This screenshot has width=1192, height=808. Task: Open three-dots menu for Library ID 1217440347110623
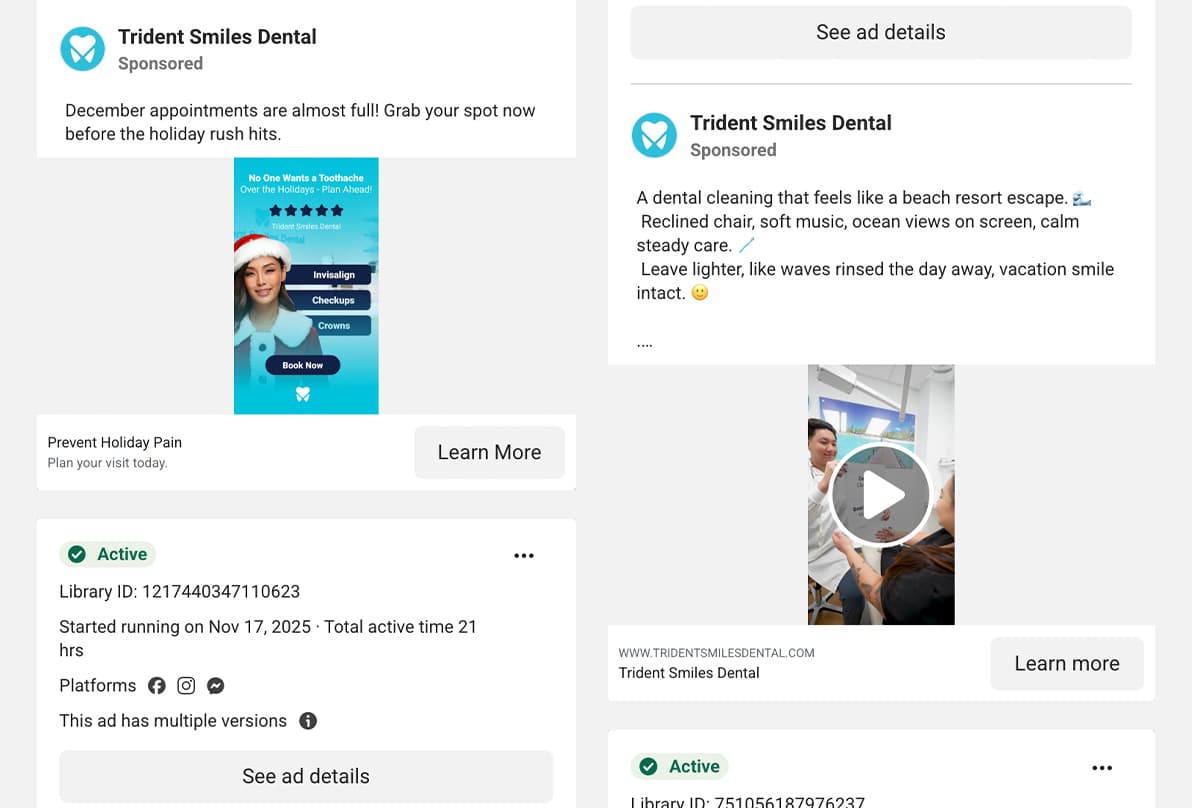[x=524, y=556]
